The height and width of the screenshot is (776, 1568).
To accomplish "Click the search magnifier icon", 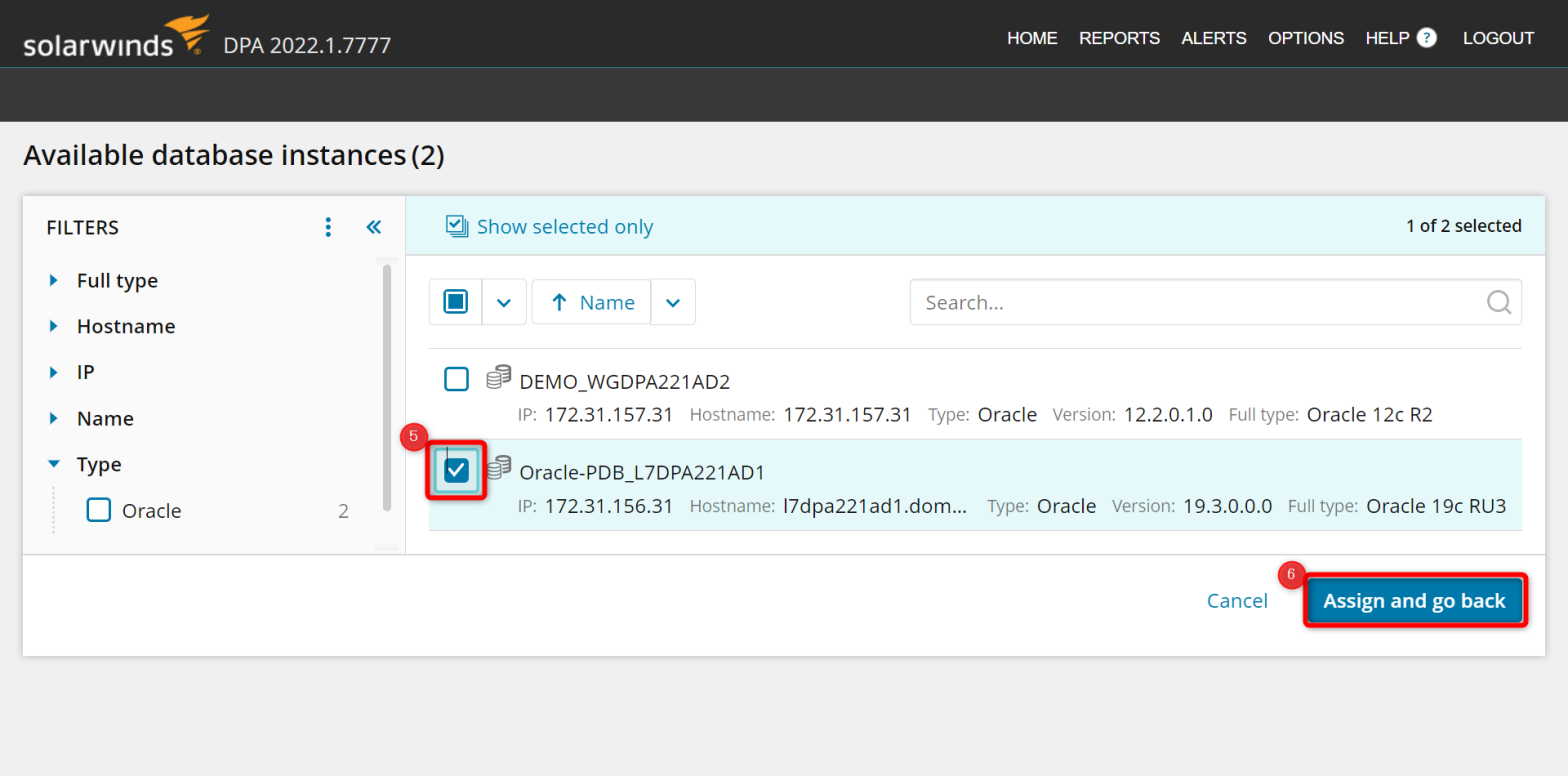I will (1499, 302).
